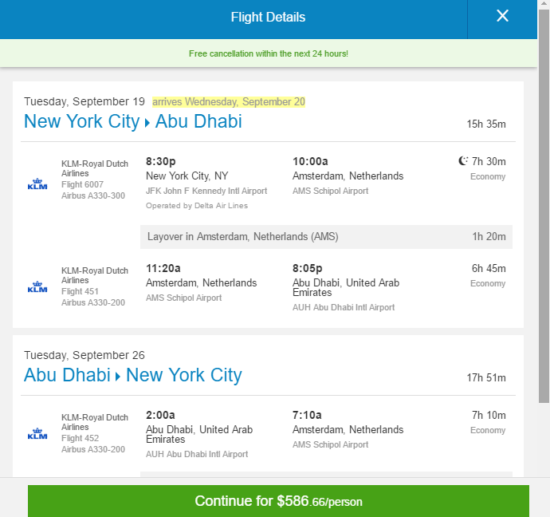
Task: Click the Flight Details header title
Action: tap(268, 17)
